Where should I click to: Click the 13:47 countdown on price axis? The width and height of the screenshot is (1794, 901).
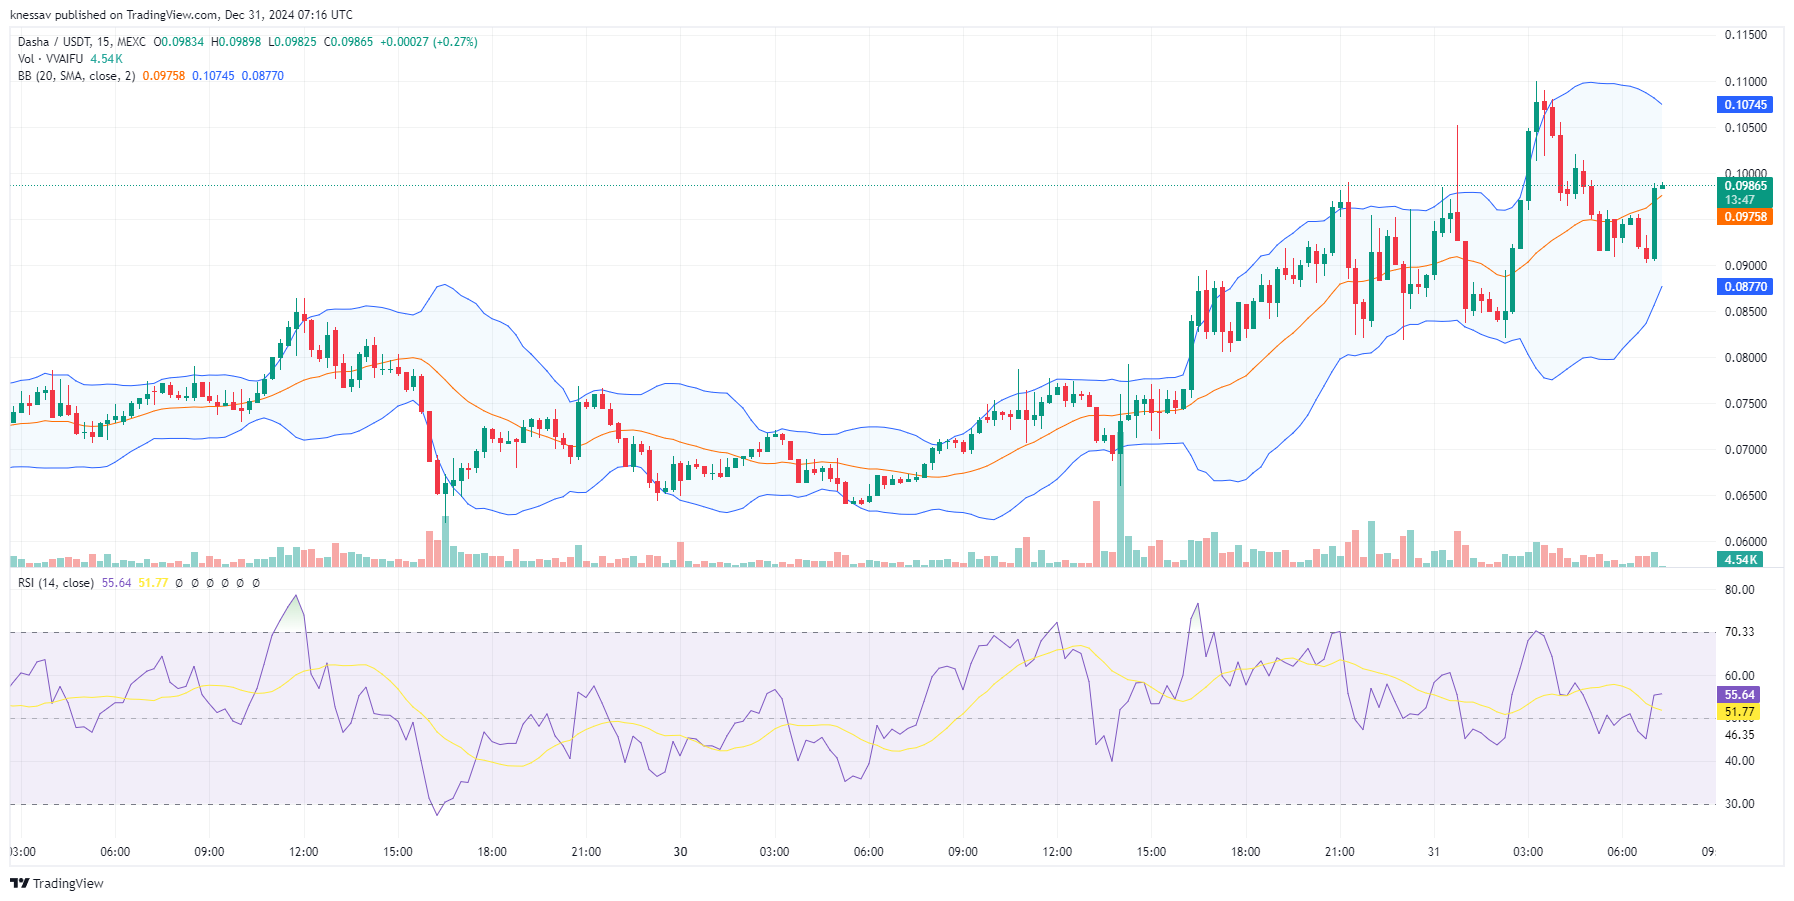pos(1739,200)
